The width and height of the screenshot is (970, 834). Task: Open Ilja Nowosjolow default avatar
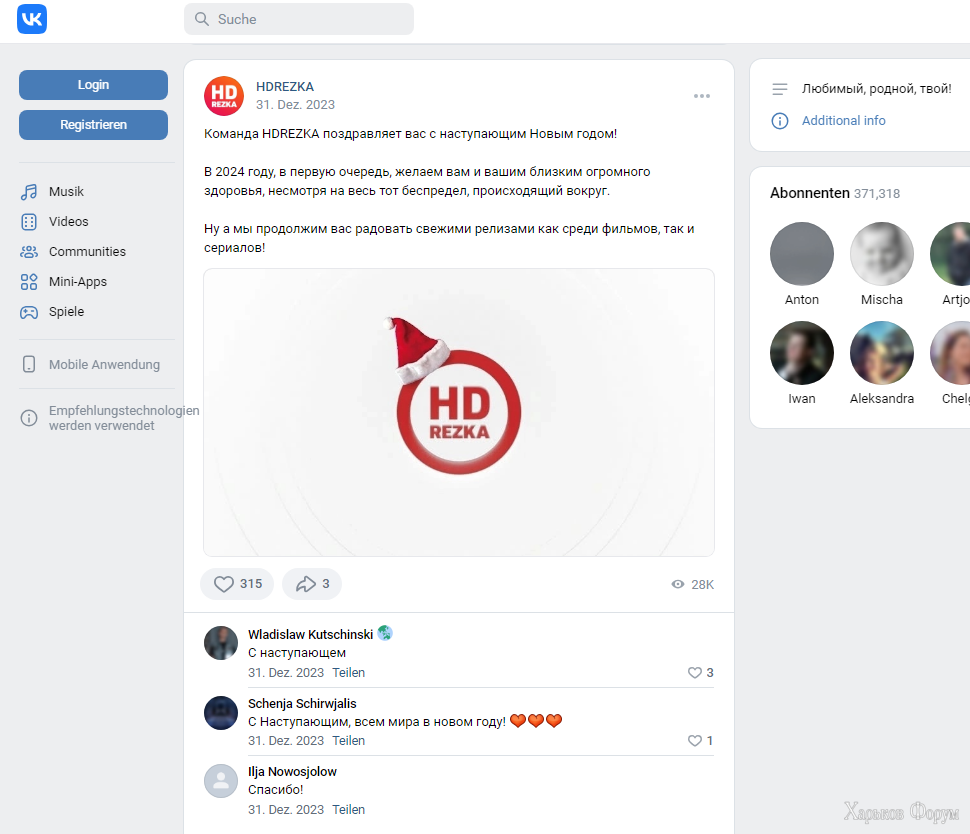[221, 781]
